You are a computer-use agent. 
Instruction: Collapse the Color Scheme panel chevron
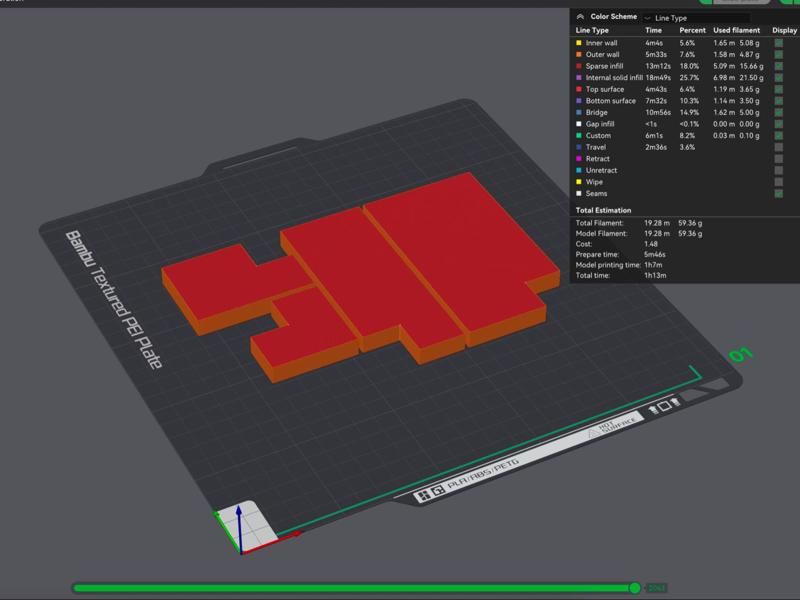[580, 17]
